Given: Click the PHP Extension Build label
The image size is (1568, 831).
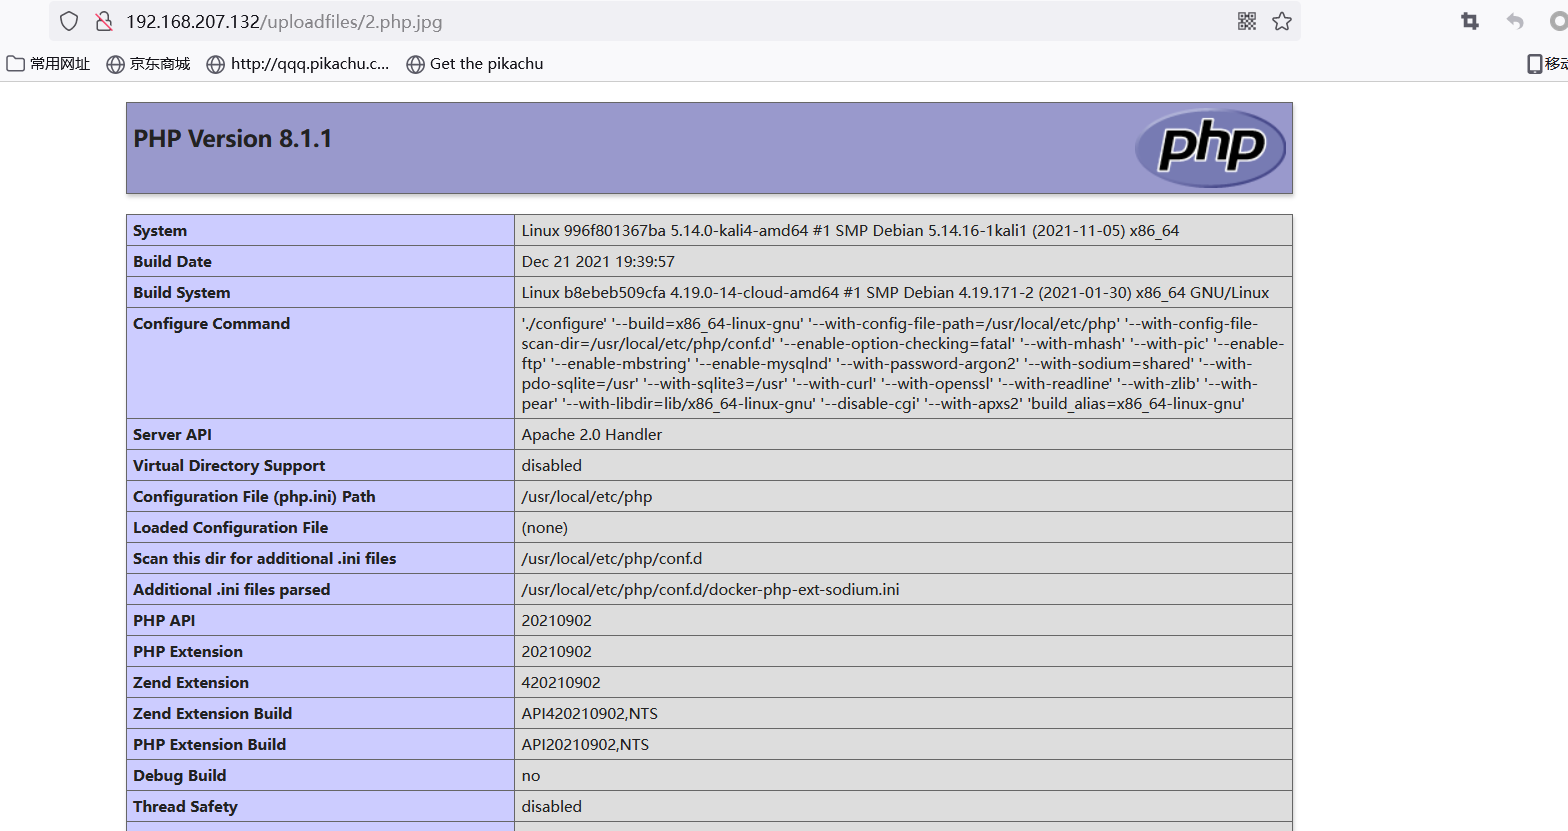Looking at the screenshot, I should pos(210,745).
